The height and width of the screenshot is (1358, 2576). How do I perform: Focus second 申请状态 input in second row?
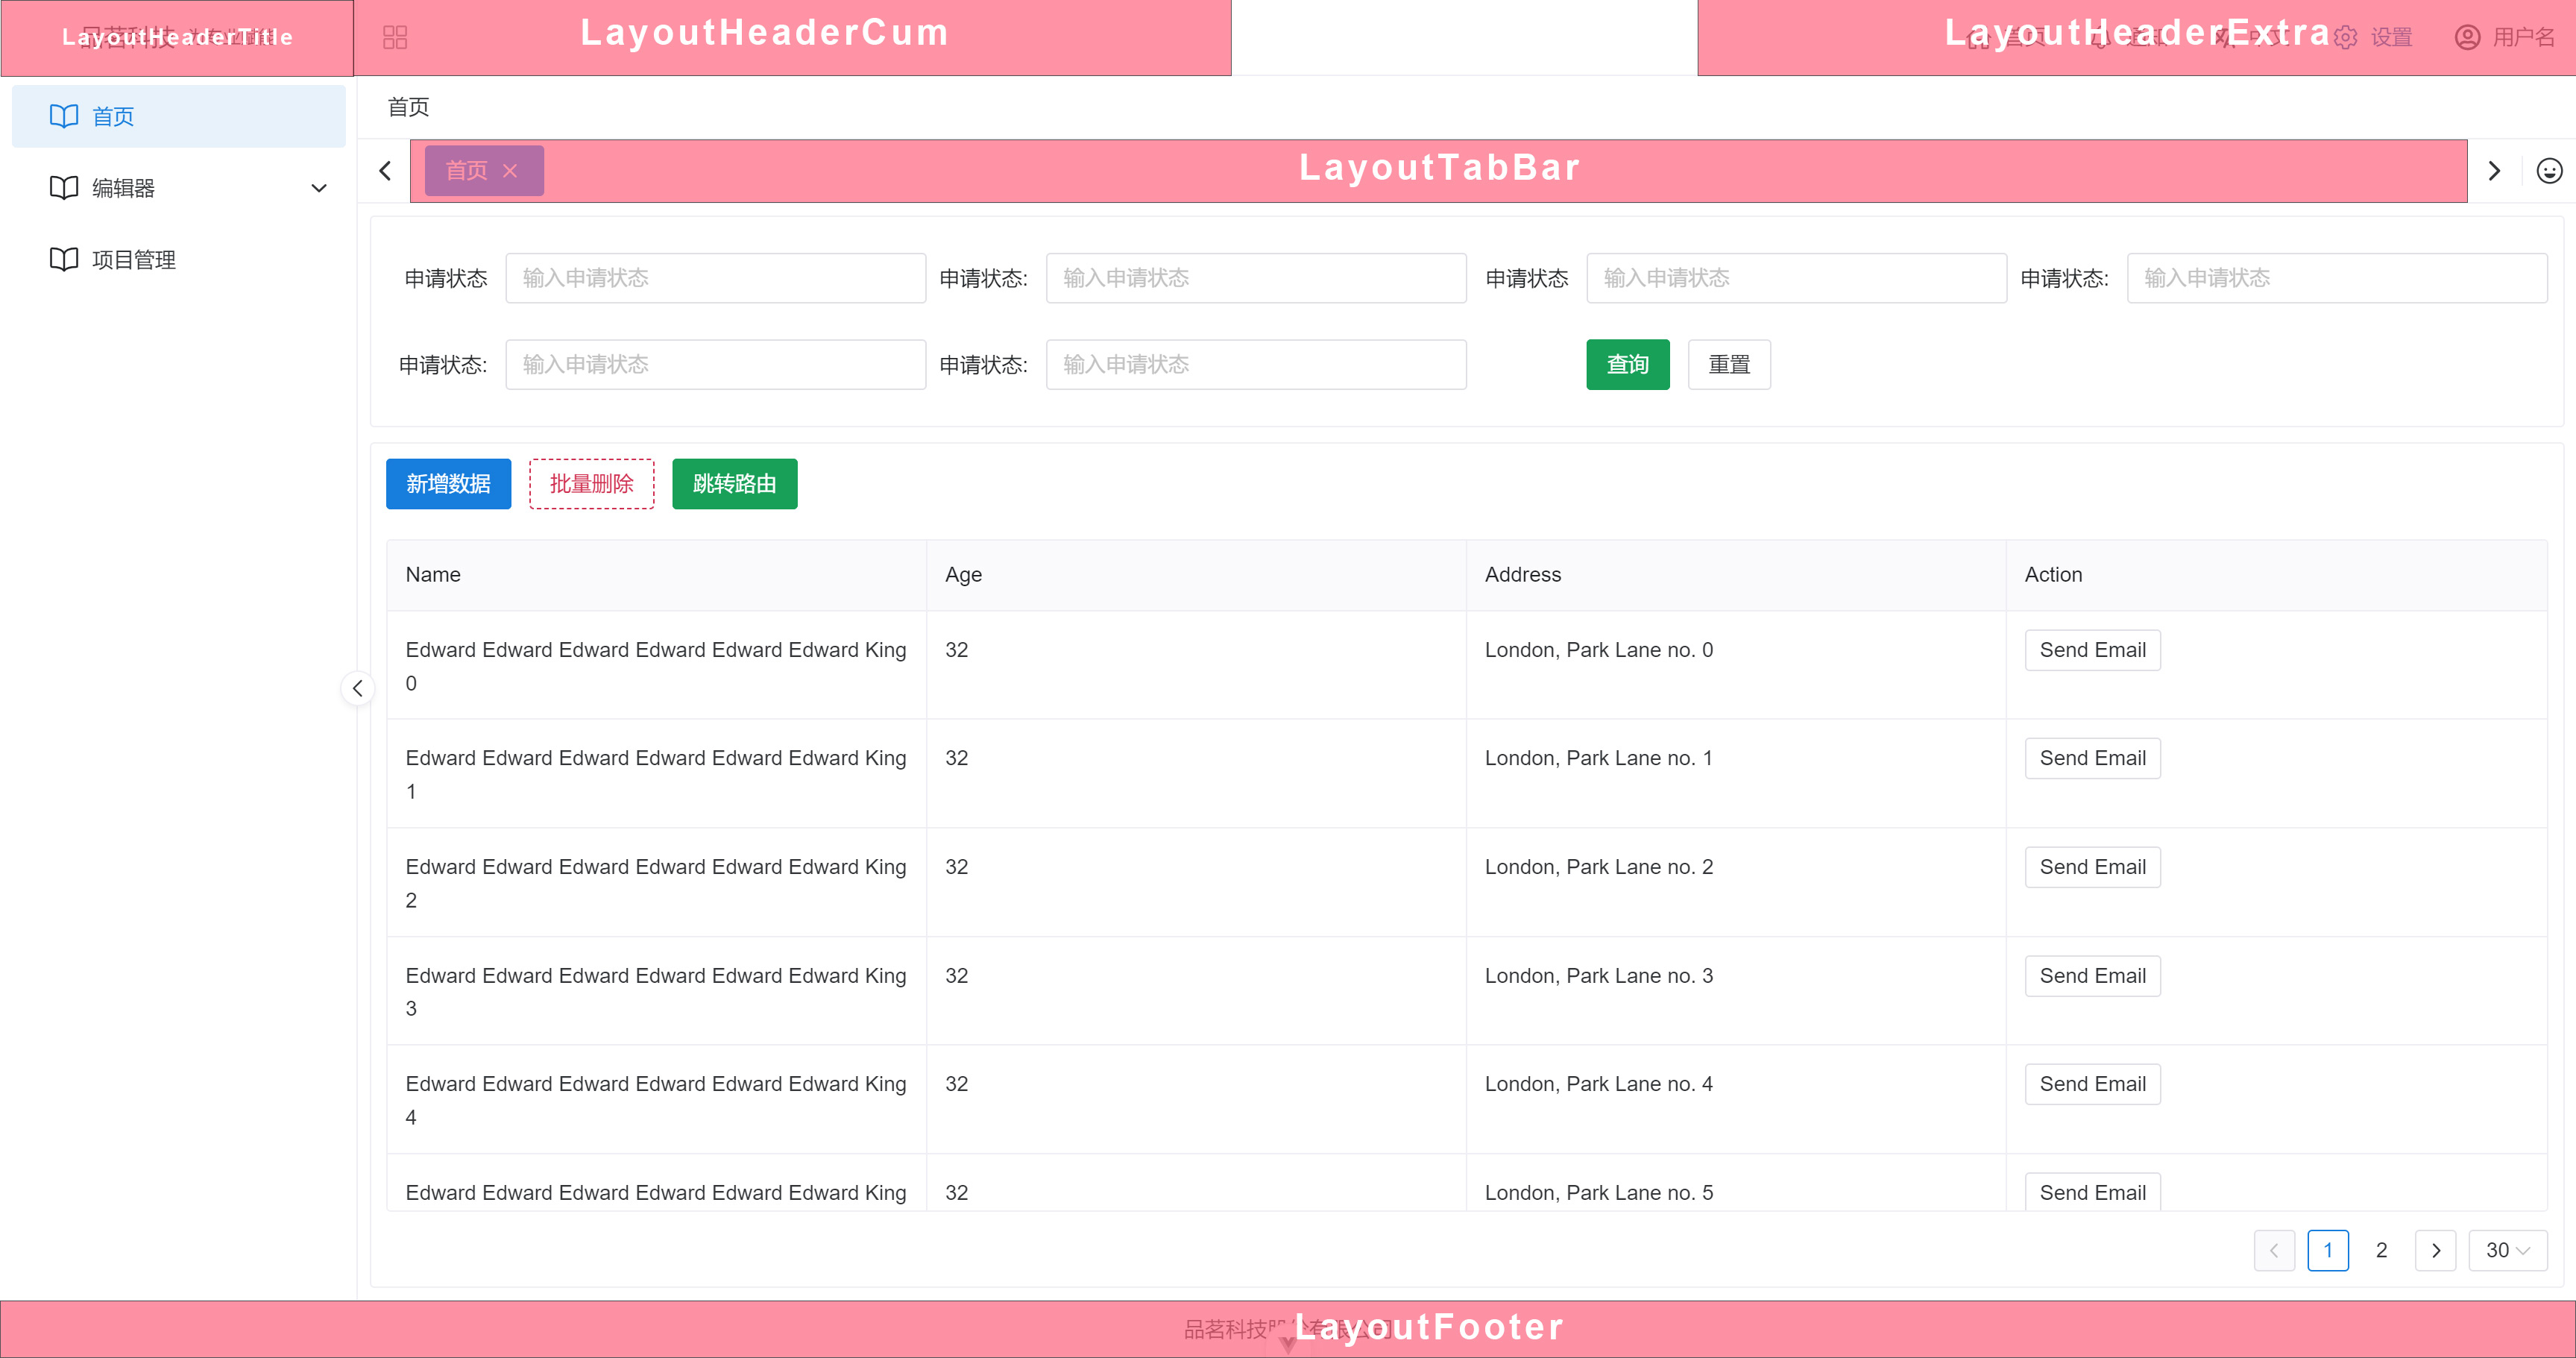pyautogui.click(x=1256, y=364)
